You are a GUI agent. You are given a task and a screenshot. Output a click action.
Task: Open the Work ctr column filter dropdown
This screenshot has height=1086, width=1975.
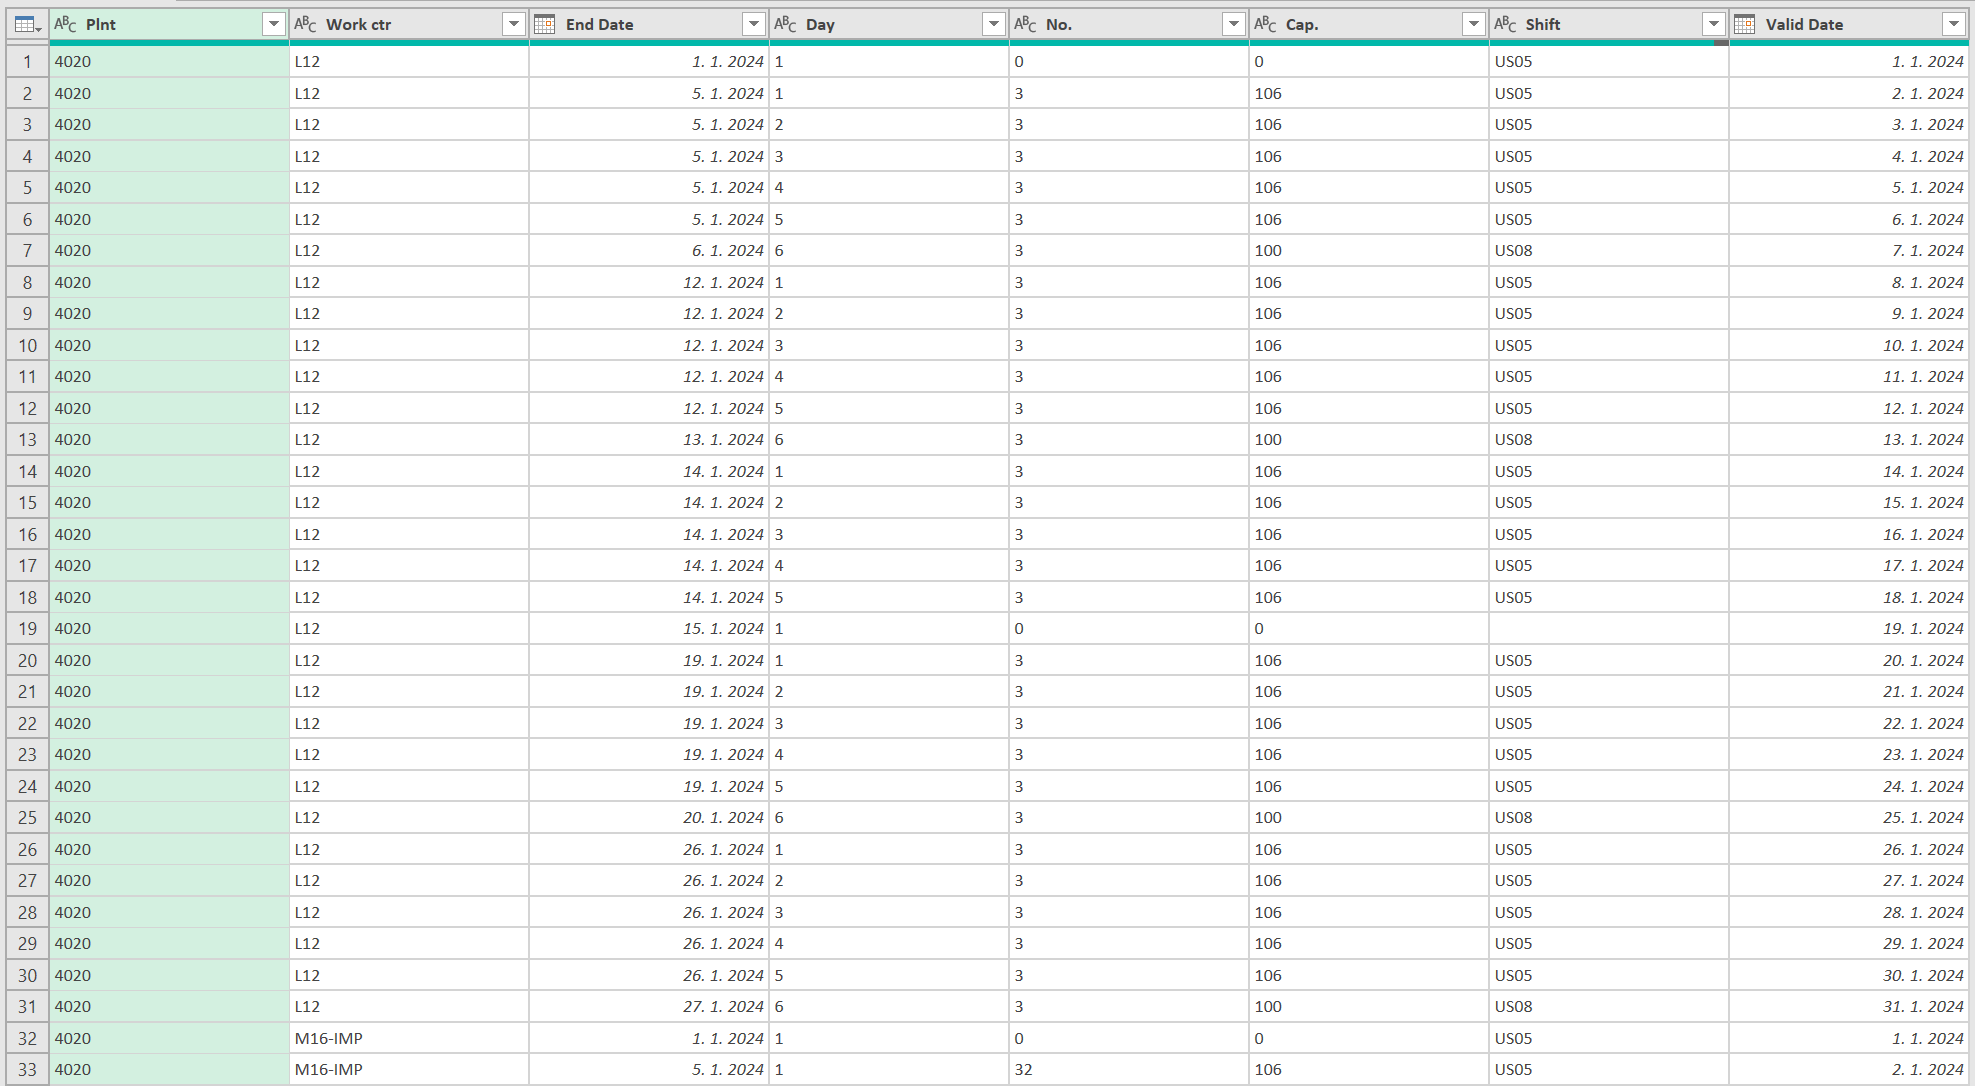pyautogui.click(x=514, y=24)
